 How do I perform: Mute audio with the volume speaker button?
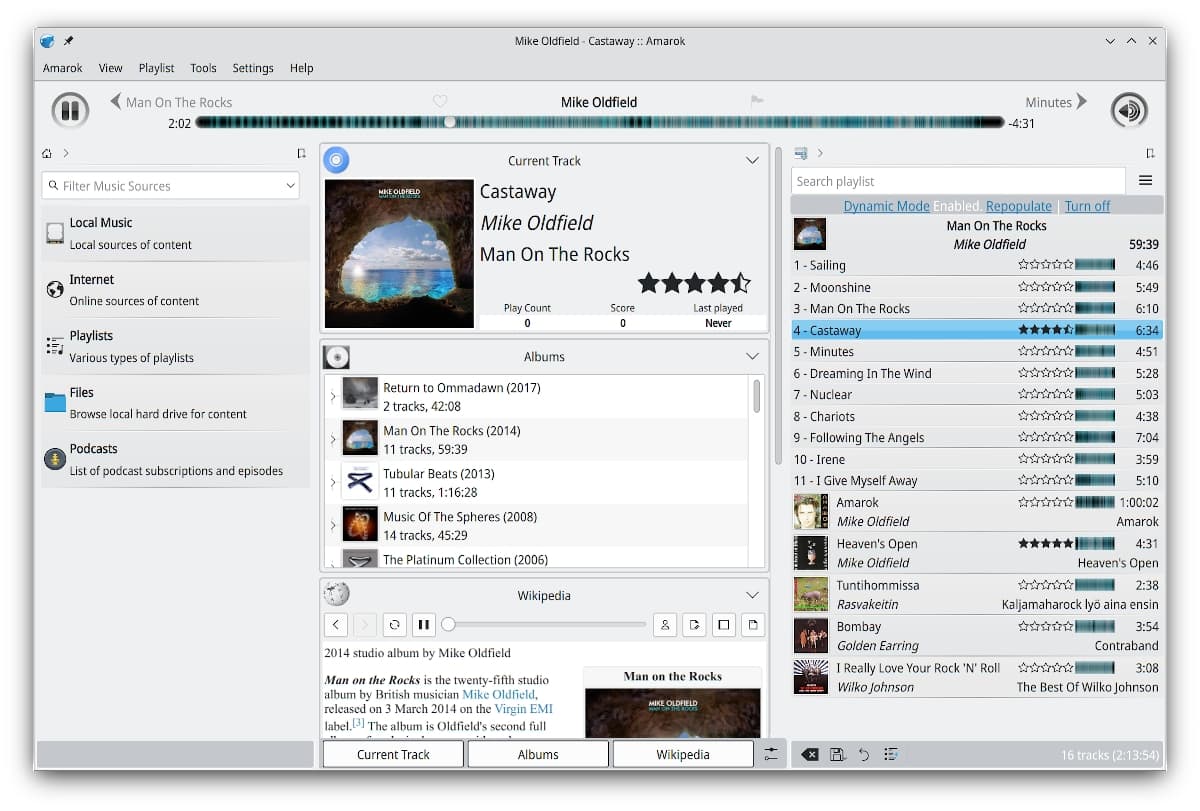[x=1129, y=110]
